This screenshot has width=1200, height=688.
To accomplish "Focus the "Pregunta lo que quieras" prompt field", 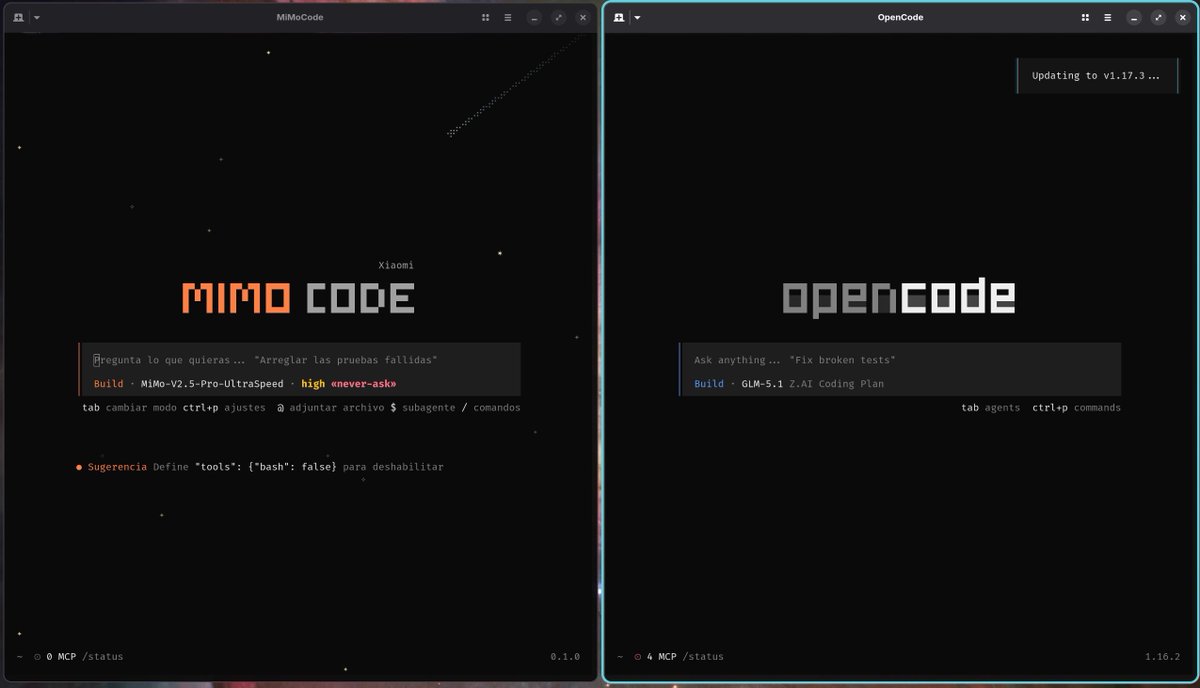I will tap(300, 360).
